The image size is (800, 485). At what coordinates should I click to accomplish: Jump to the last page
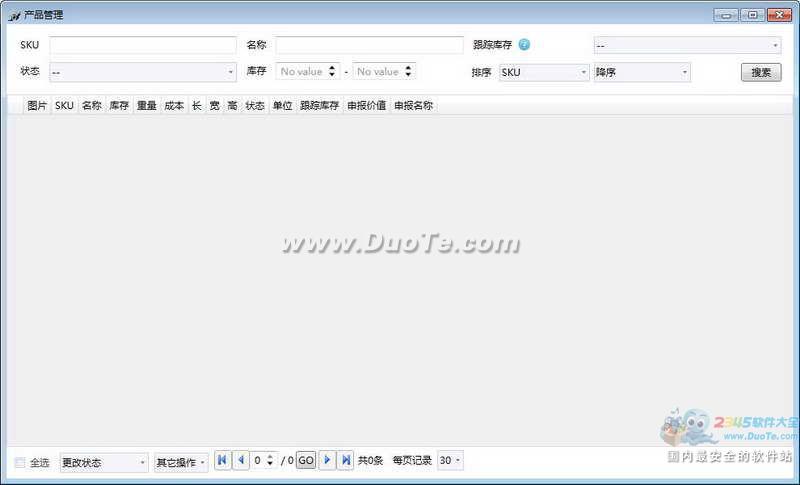pyautogui.click(x=346, y=460)
